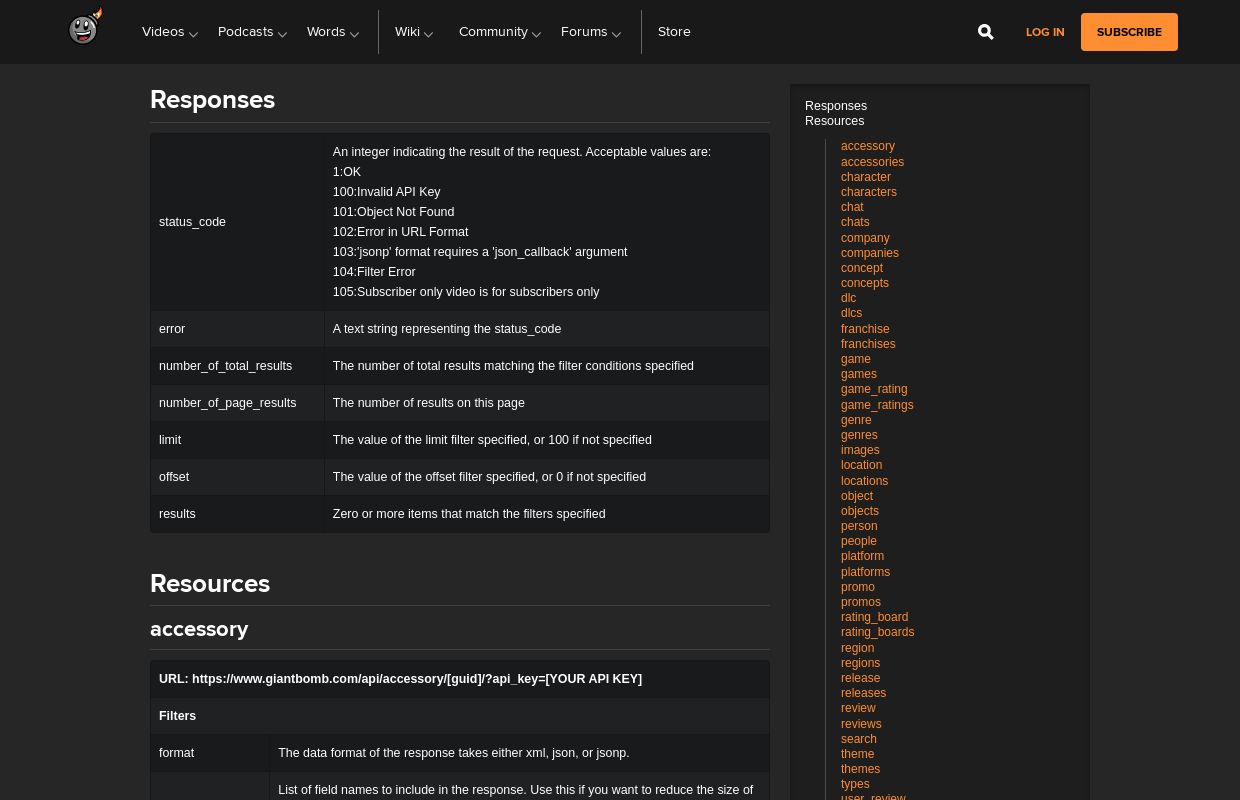
Task: Open the images resource link
Action: [860, 450]
